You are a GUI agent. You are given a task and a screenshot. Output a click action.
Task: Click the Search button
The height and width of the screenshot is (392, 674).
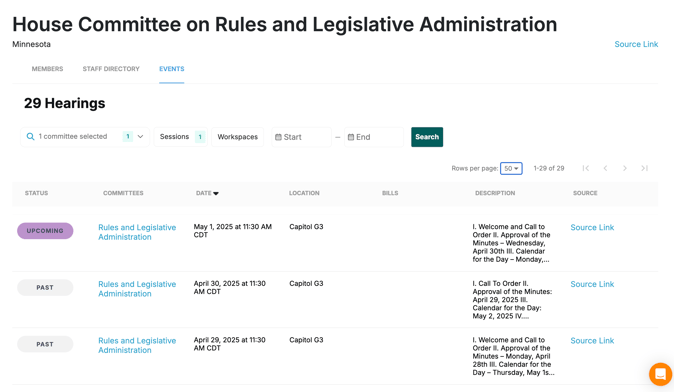427,137
